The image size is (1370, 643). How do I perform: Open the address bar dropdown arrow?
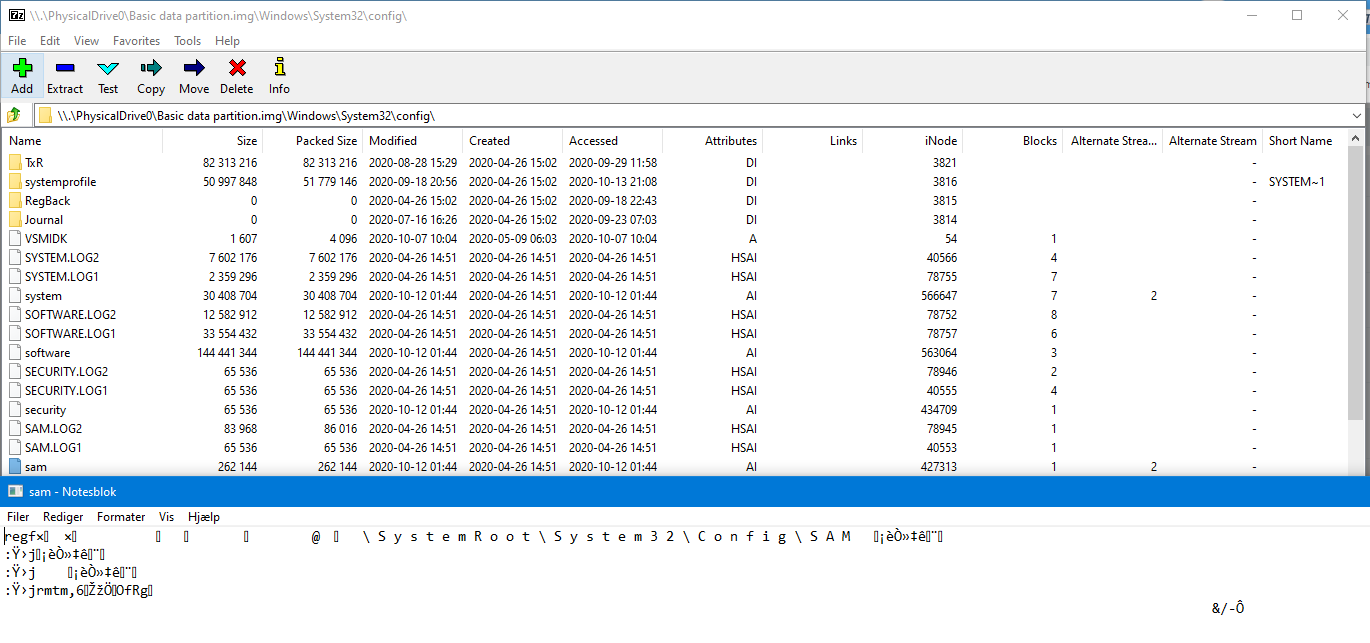(1356, 115)
